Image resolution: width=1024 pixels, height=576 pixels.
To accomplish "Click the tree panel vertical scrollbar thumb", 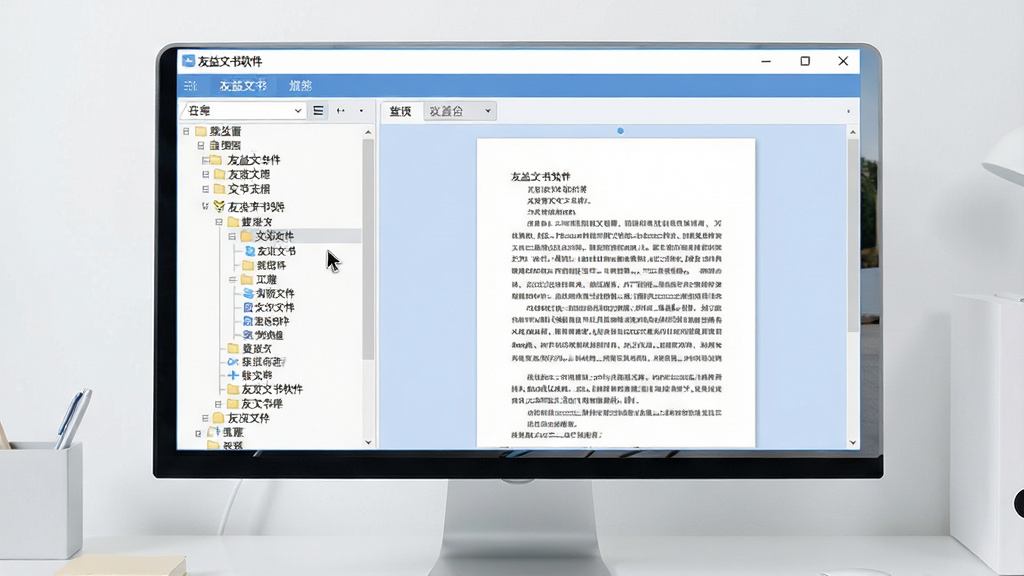I will [368, 248].
